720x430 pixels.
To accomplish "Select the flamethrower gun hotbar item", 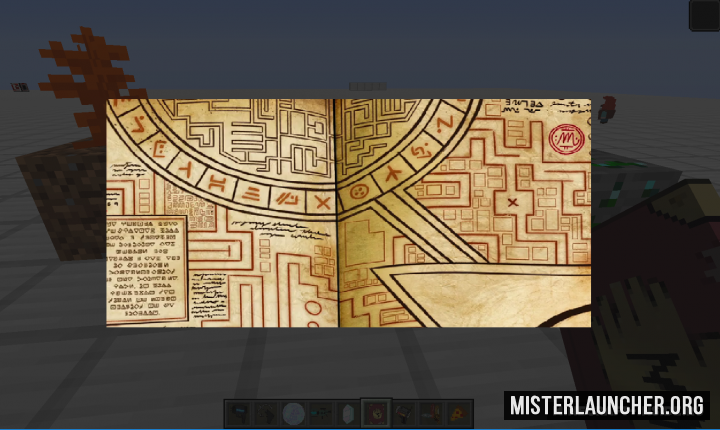I will click(404, 413).
